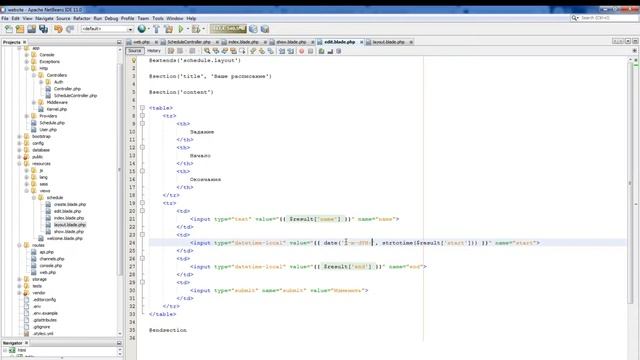Switch to the index.blade.php tab
The height and width of the screenshot is (360, 640).
pyautogui.click(x=243, y=42)
